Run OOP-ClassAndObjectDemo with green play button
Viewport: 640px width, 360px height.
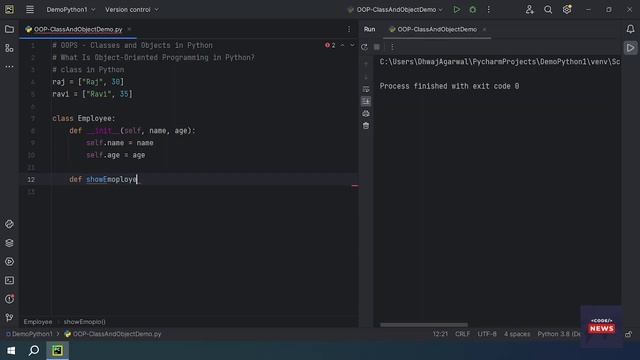[x=457, y=9]
